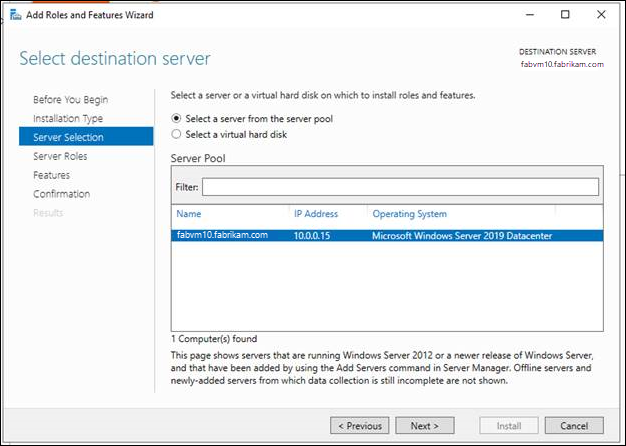Open the Before You Begin page
Image resolution: width=626 pixels, height=446 pixels.
click(70, 99)
